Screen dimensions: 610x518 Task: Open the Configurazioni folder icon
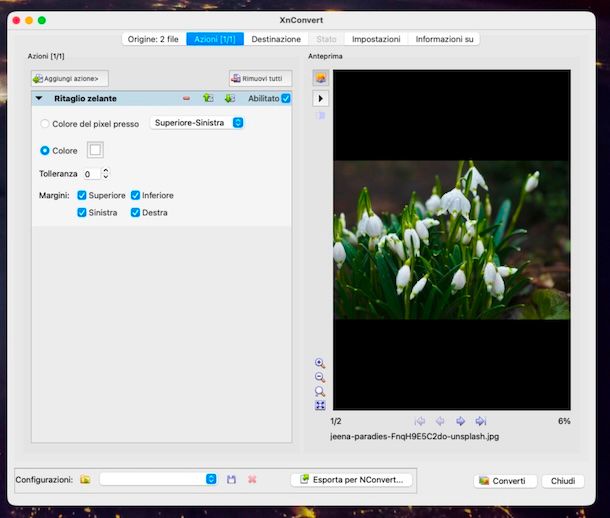click(85, 480)
